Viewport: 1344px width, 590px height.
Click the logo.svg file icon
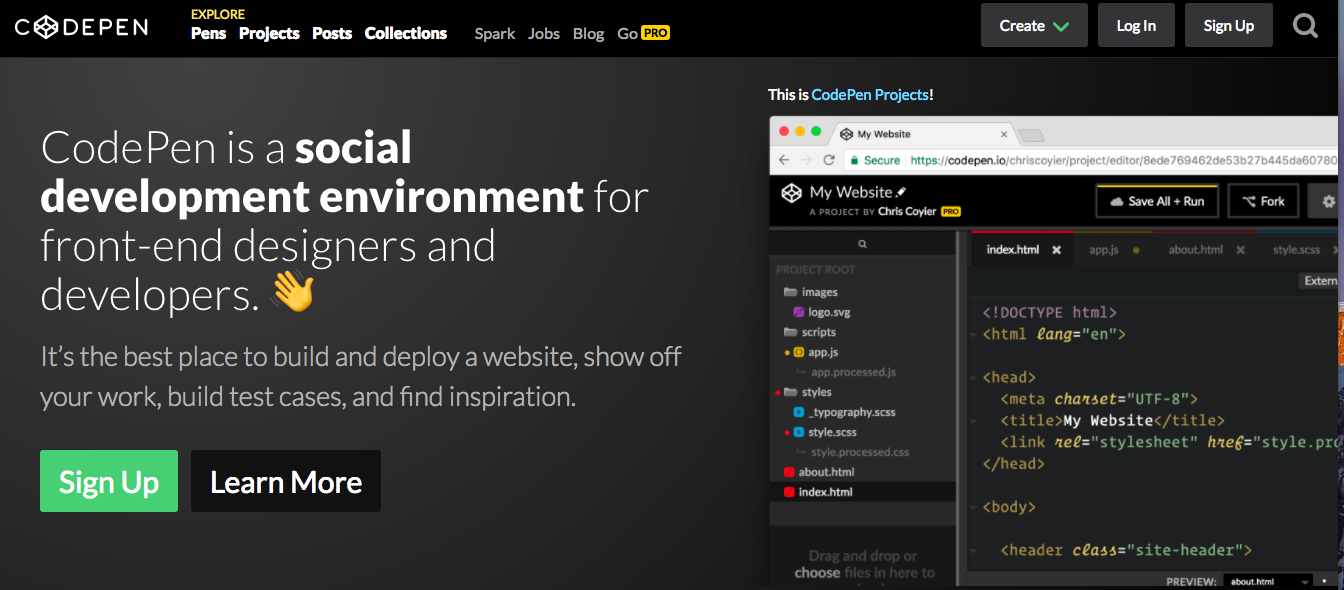[x=798, y=312]
